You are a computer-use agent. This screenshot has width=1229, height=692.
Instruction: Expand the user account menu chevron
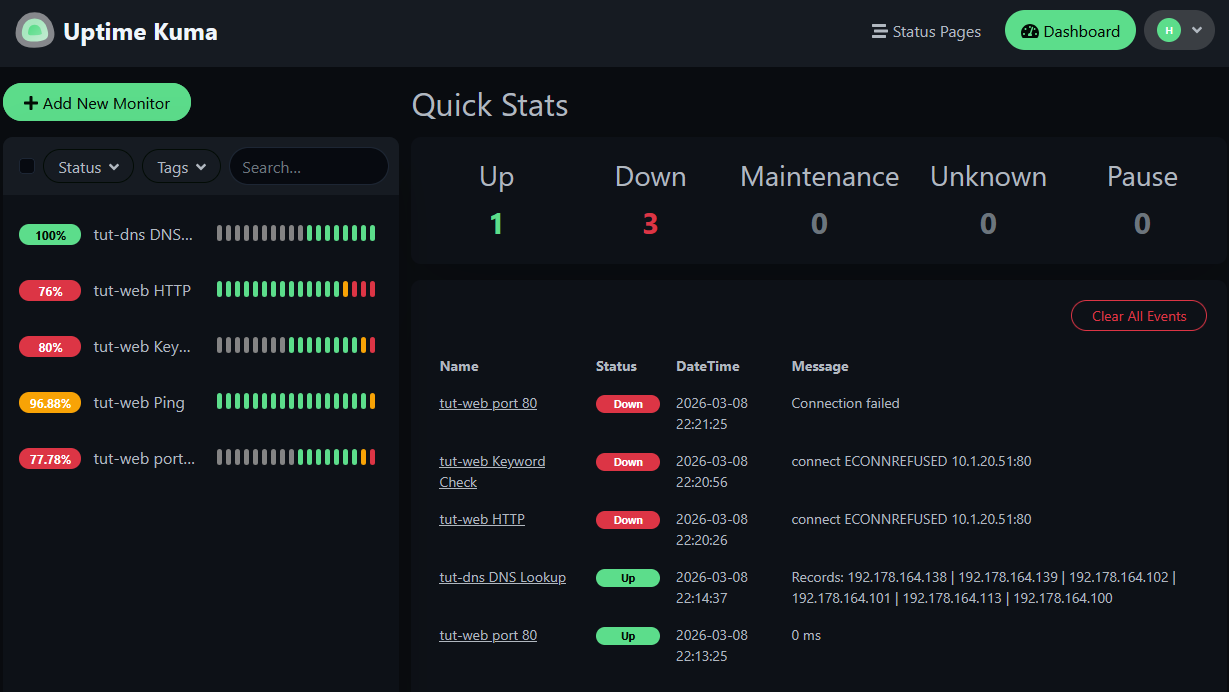point(1194,30)
